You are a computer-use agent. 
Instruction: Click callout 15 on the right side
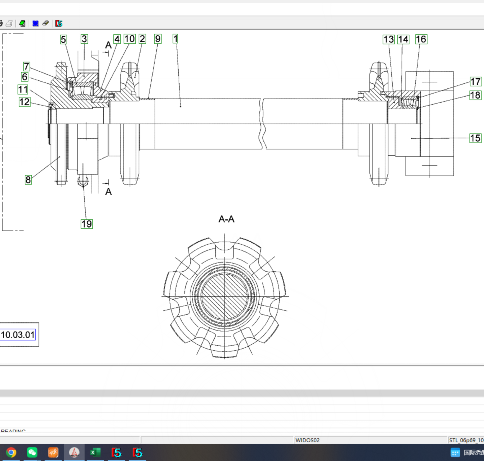click(475, 138)
